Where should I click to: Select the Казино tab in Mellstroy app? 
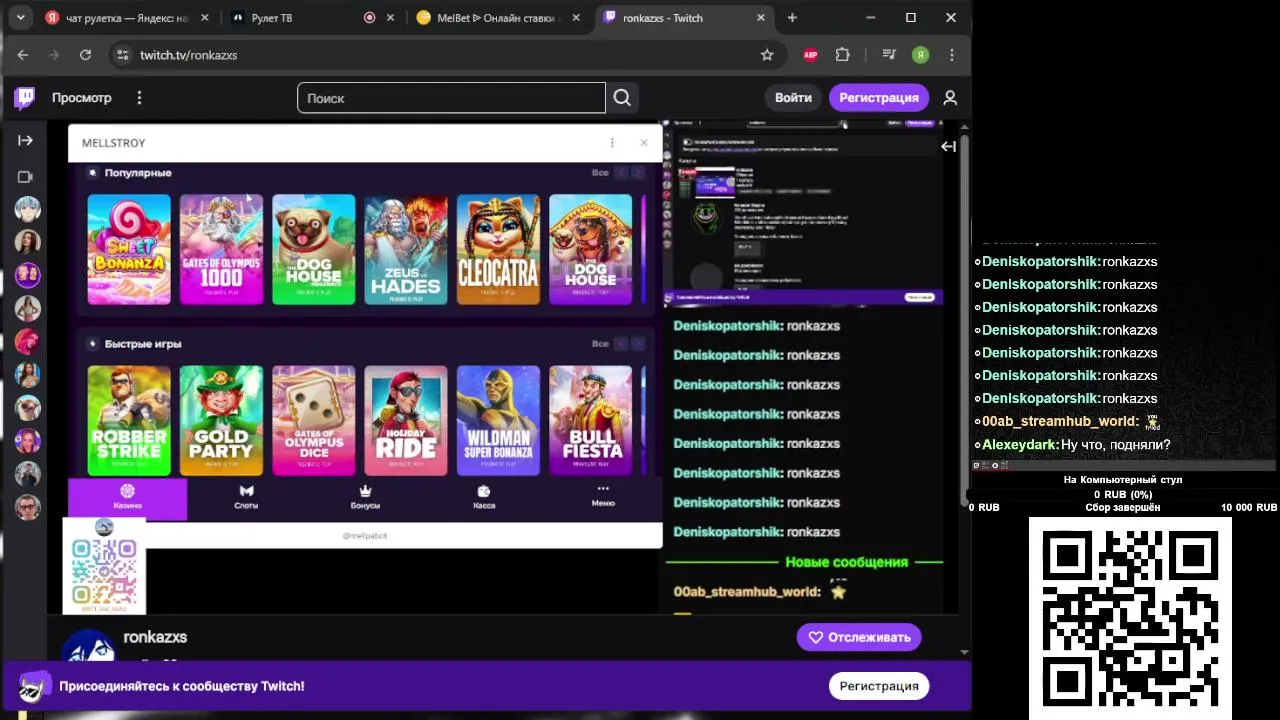click(127, 497)
